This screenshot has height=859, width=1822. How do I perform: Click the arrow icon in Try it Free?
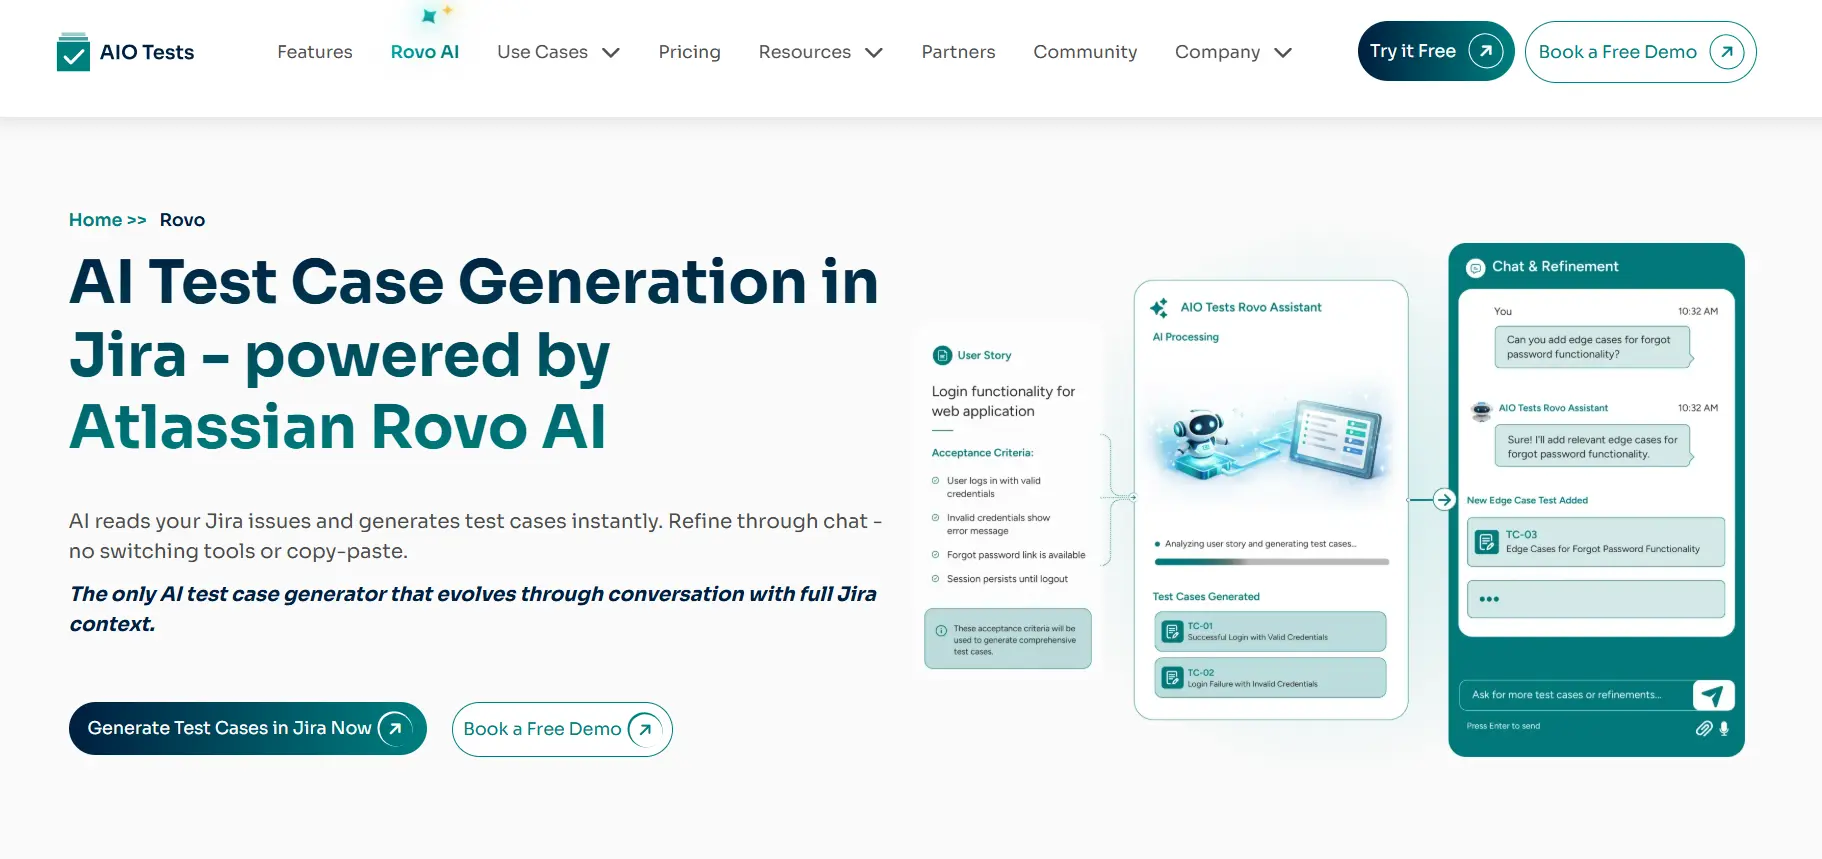(1486, 51)
